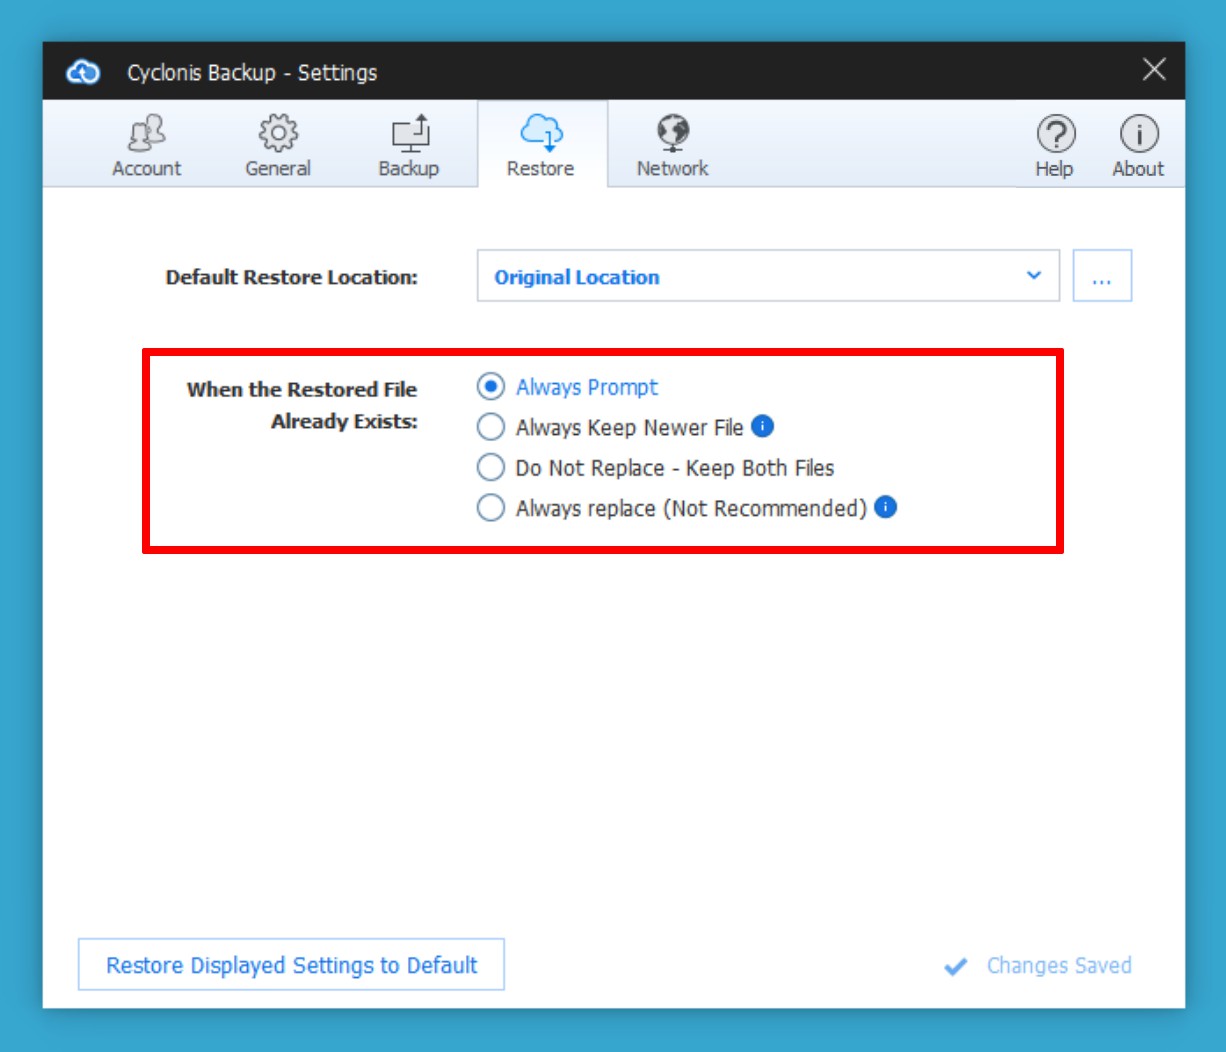Click the Original Location combo box text
The width and height of the screenshot is (1226, 1052).
coord(577,277)
